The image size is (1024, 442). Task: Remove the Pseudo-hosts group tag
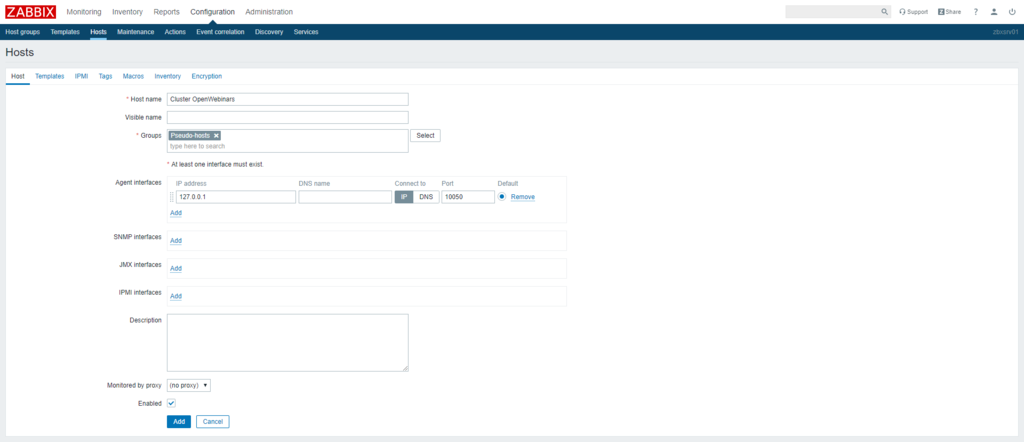click(x=216, y=135)
